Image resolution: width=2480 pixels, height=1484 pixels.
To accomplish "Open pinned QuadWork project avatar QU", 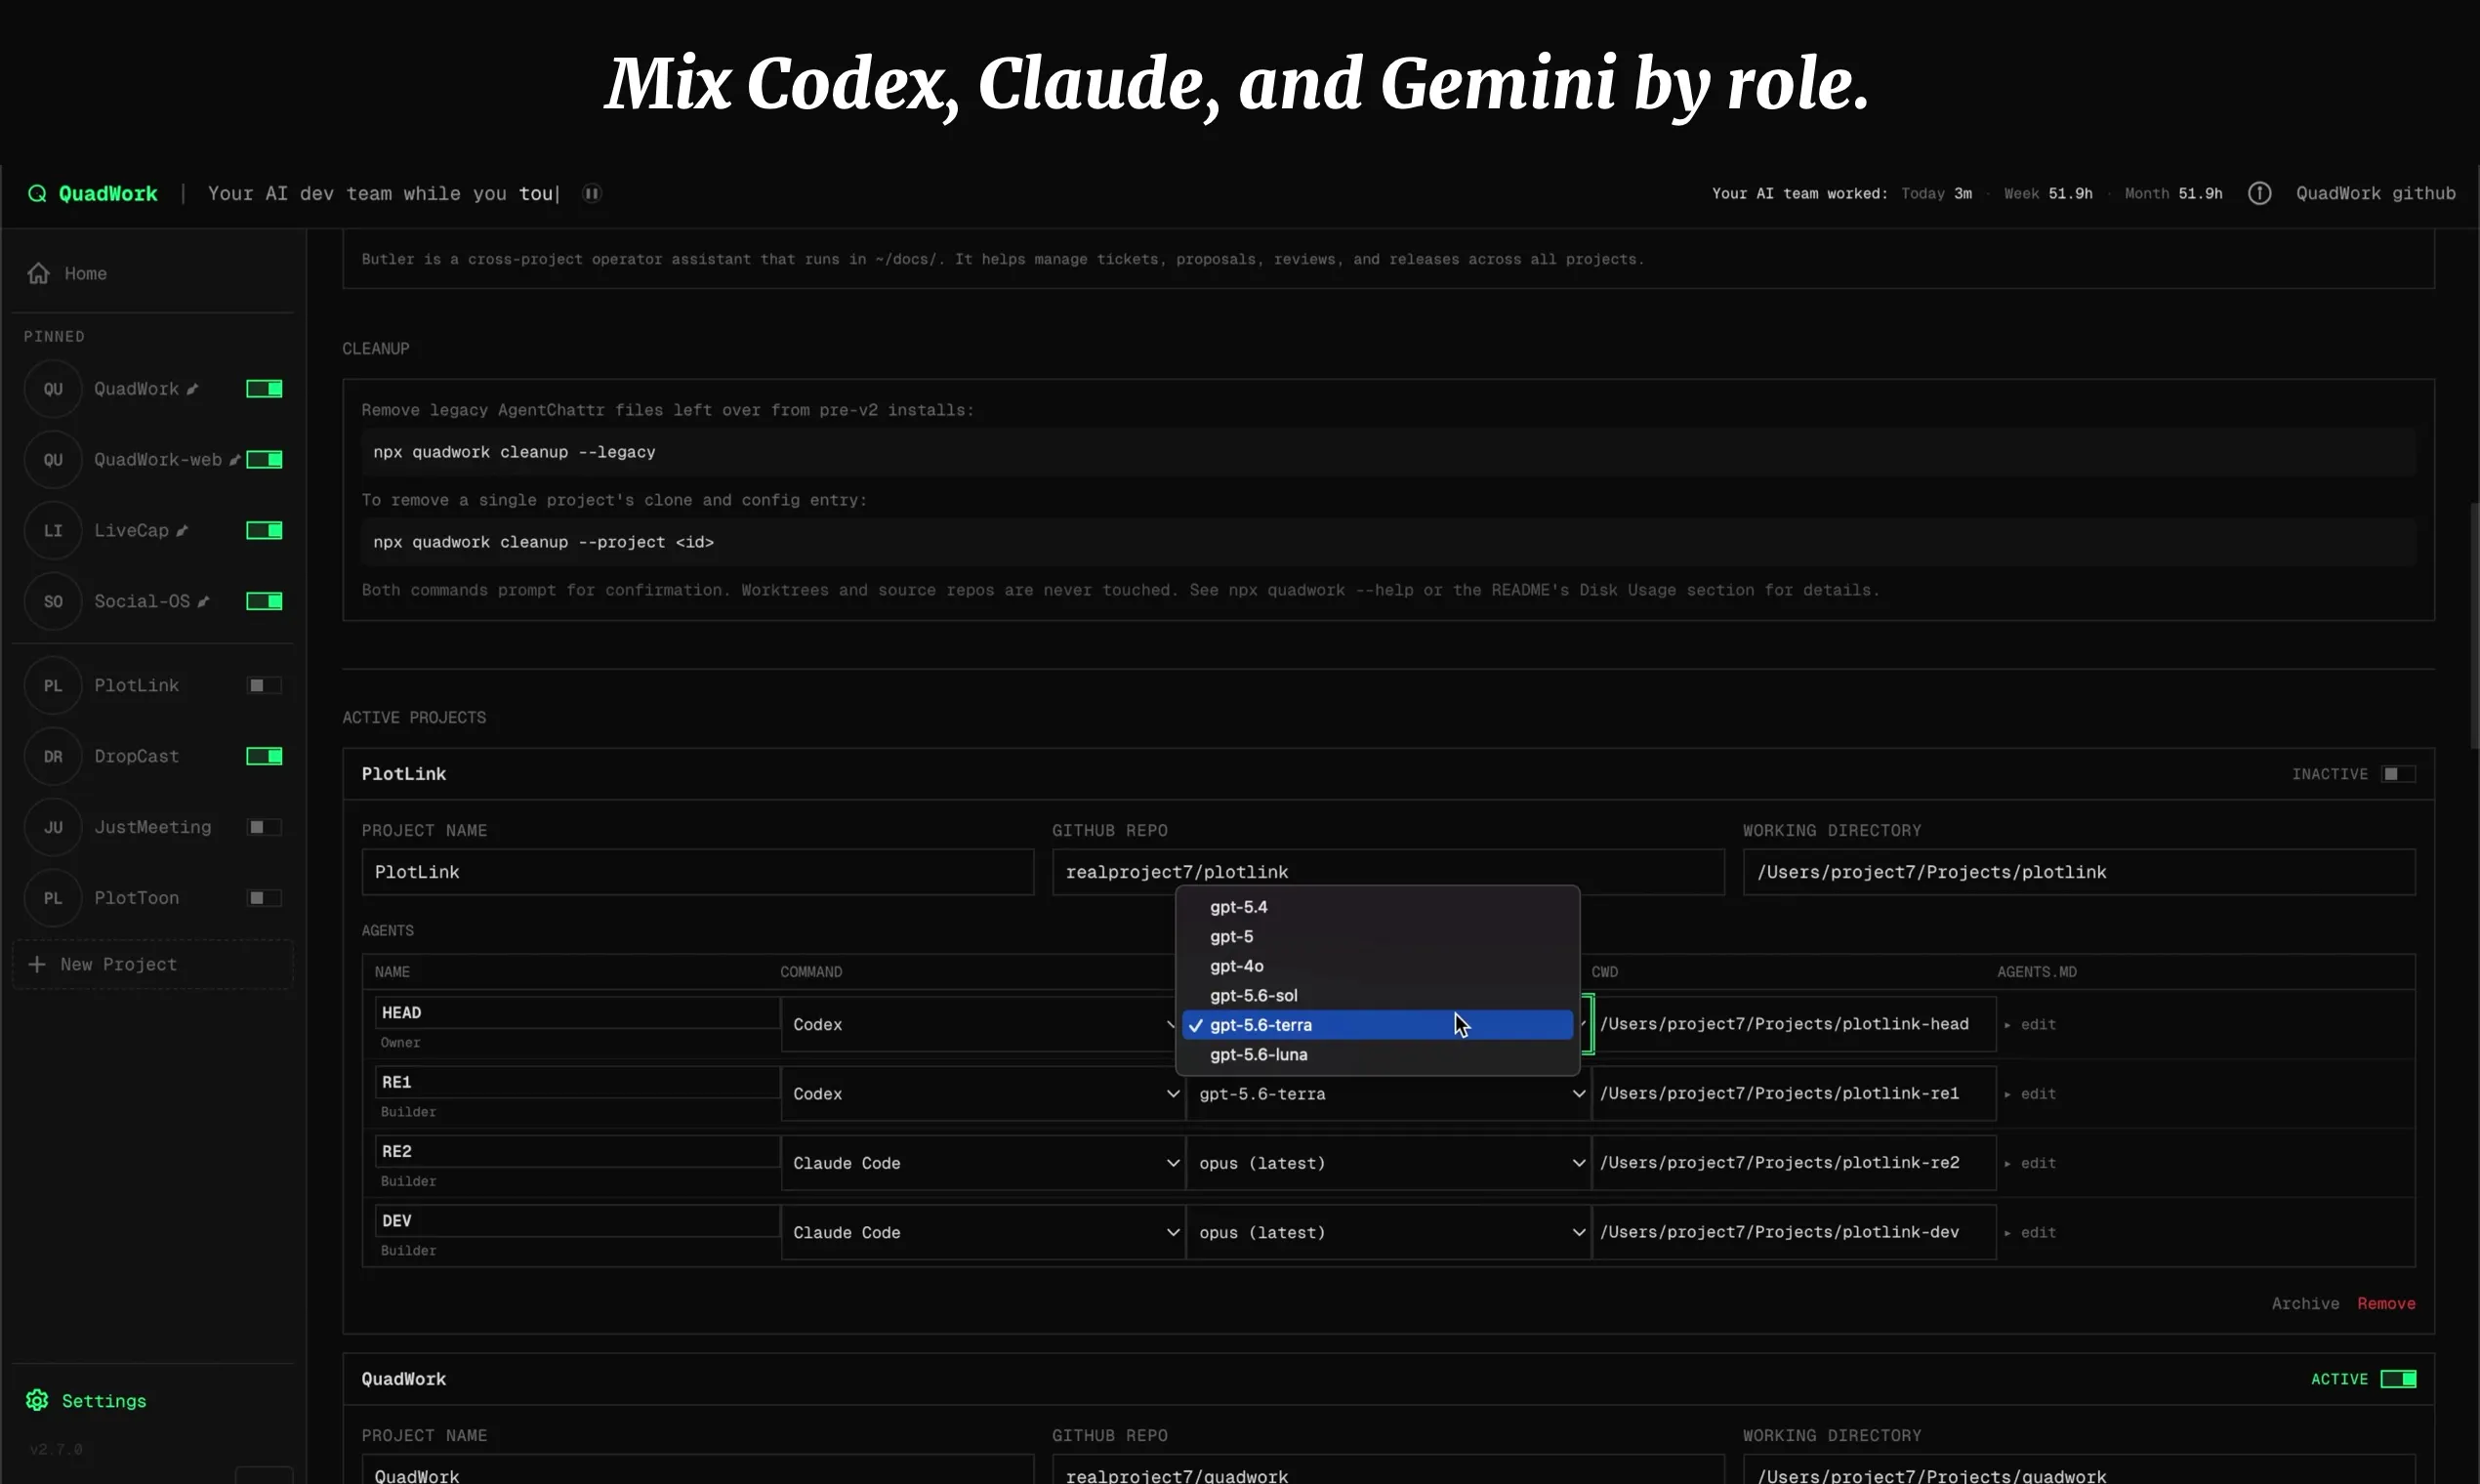I will pyautogui.click(x=53, y=389).
